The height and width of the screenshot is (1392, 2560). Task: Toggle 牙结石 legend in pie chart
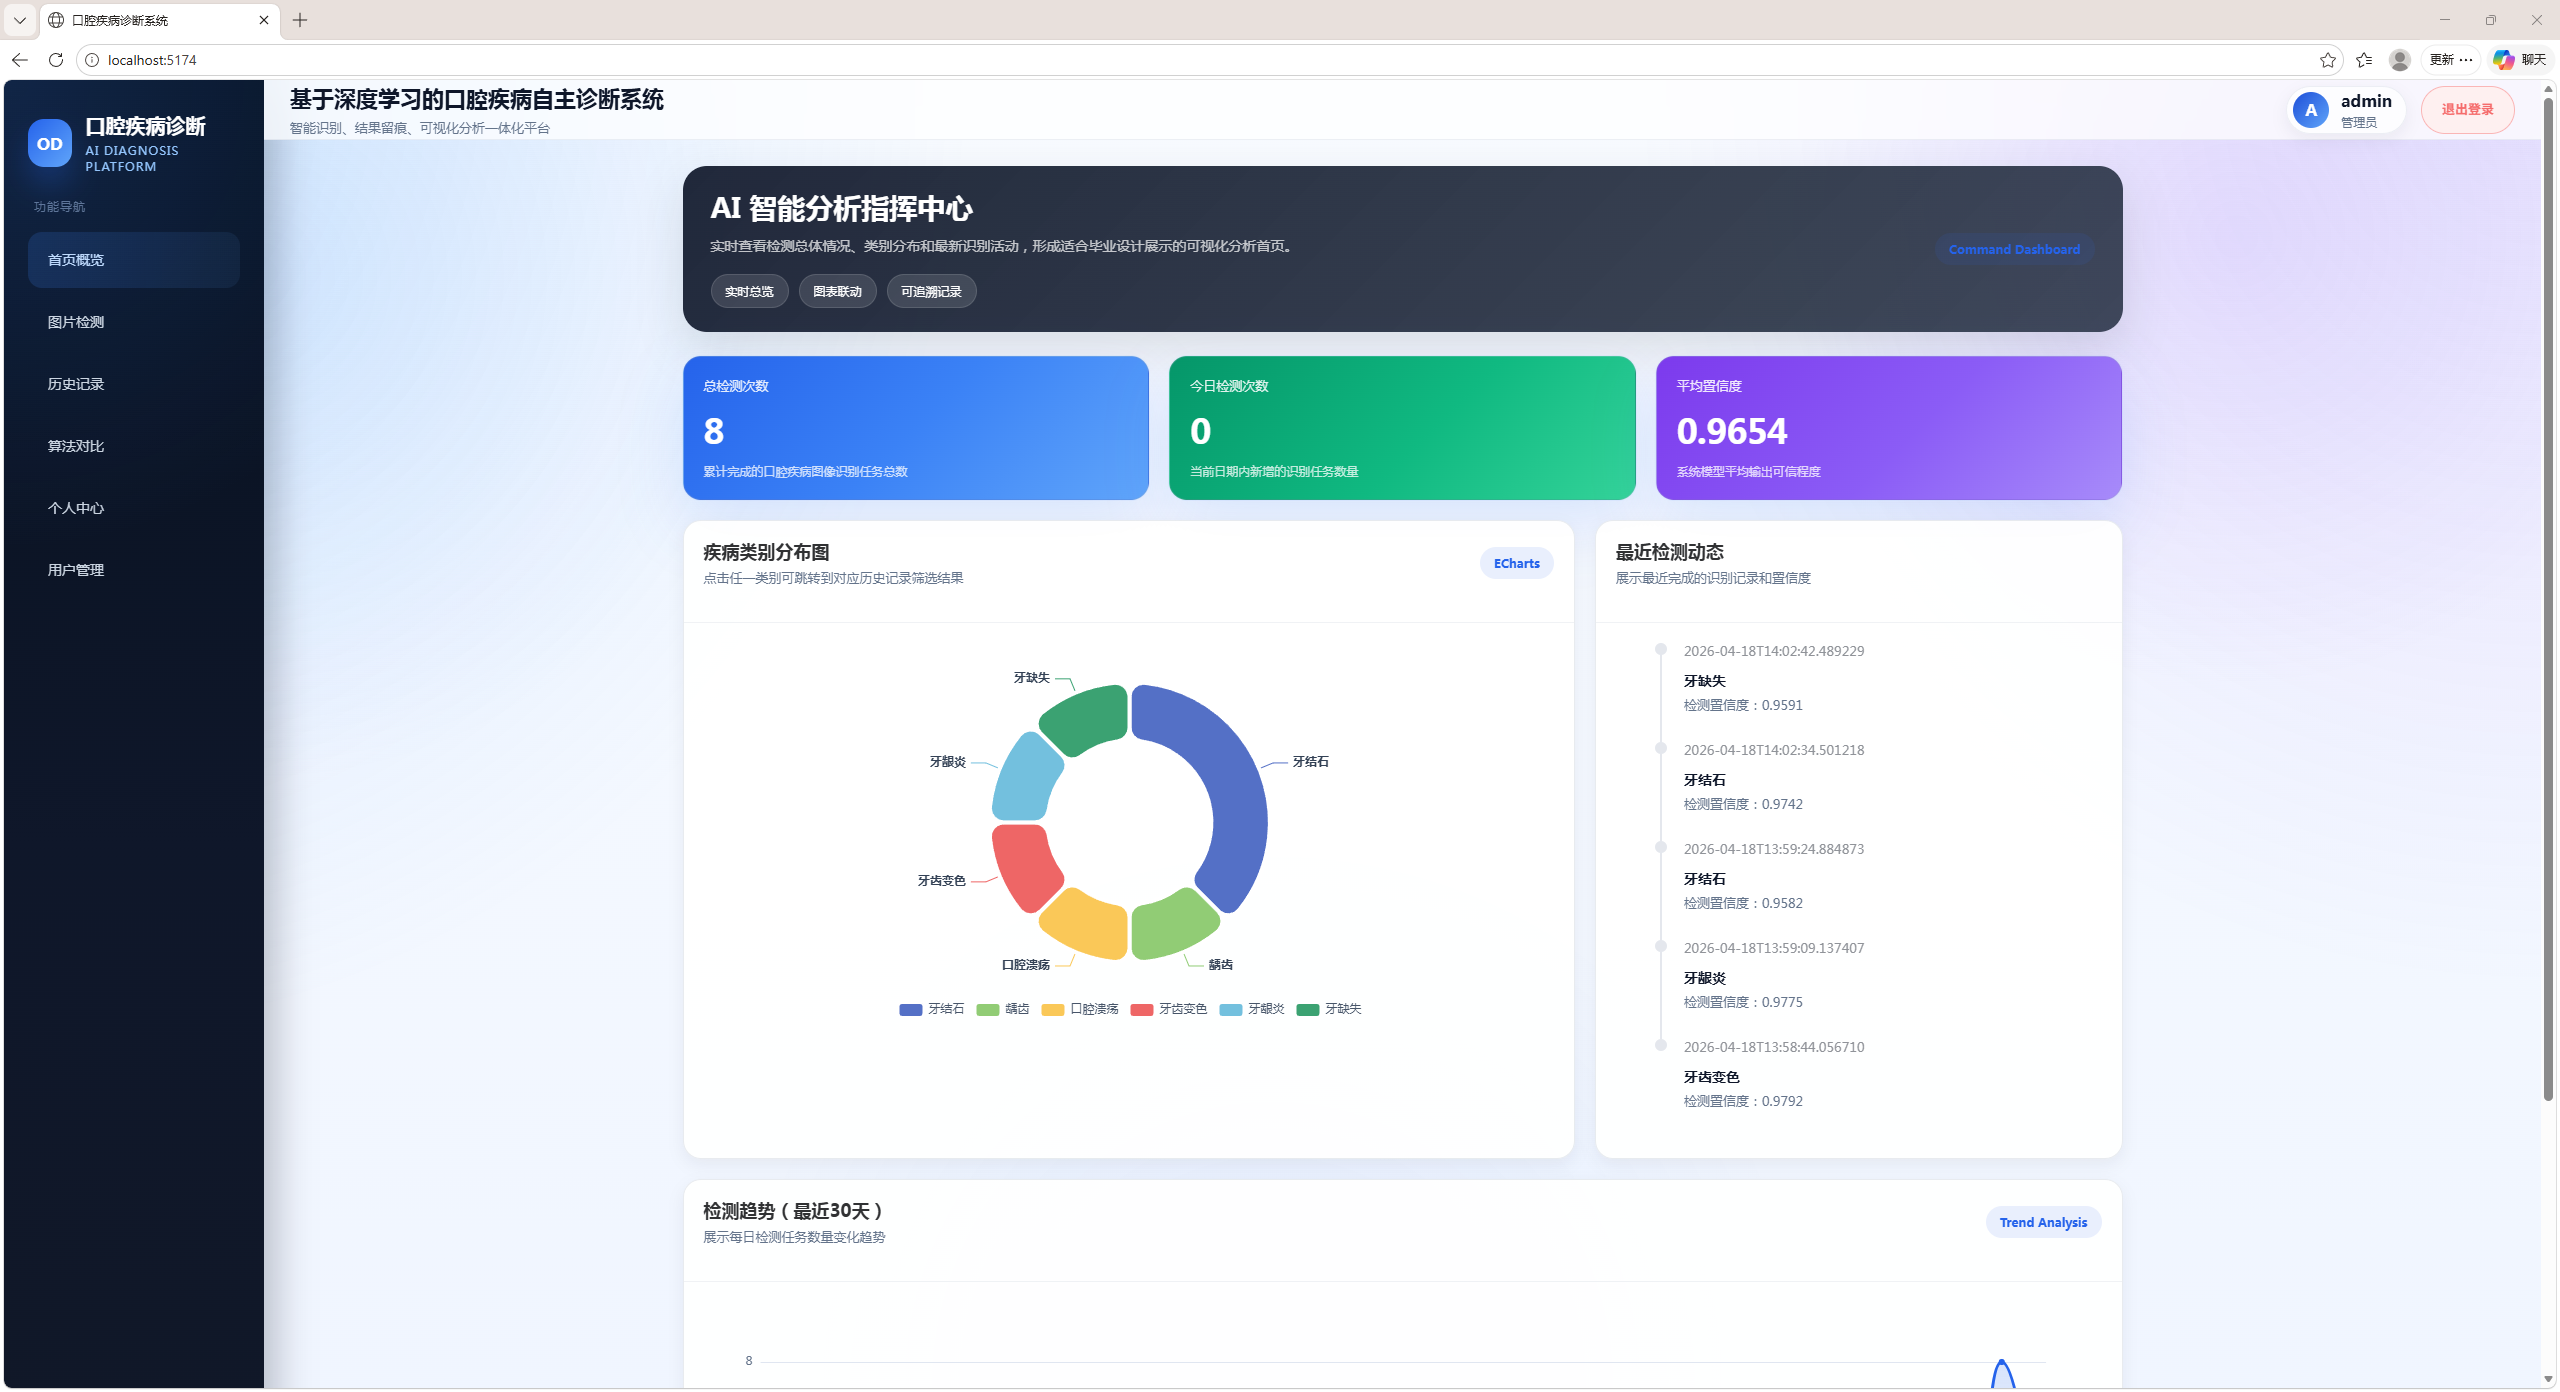932,1009
